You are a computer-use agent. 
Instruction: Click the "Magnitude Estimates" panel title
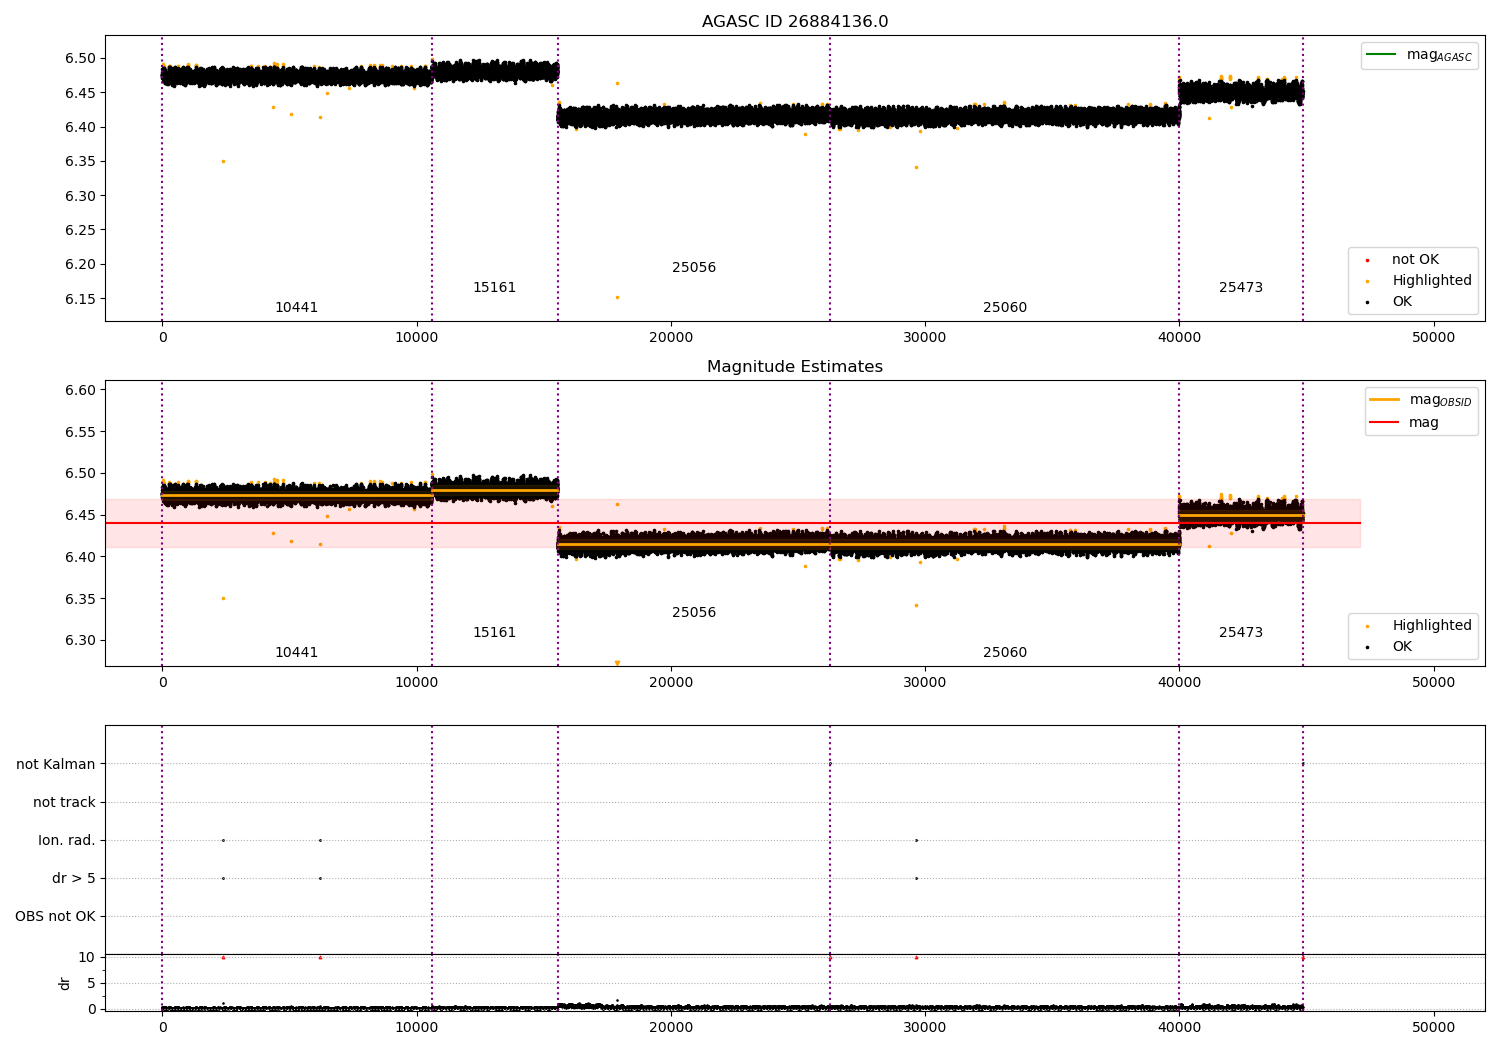click(795, 367)
